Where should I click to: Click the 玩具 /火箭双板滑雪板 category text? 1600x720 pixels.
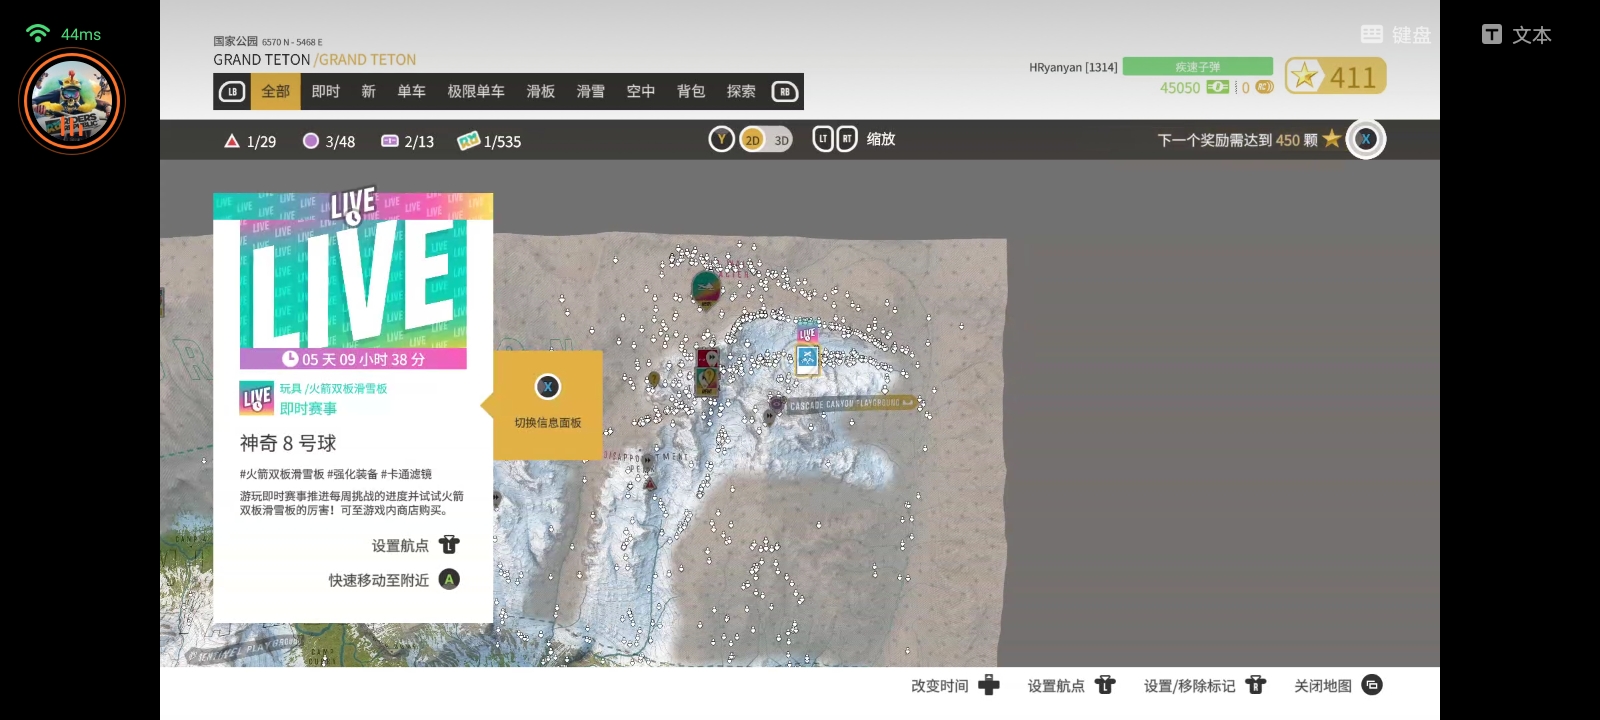pos(333,388)
